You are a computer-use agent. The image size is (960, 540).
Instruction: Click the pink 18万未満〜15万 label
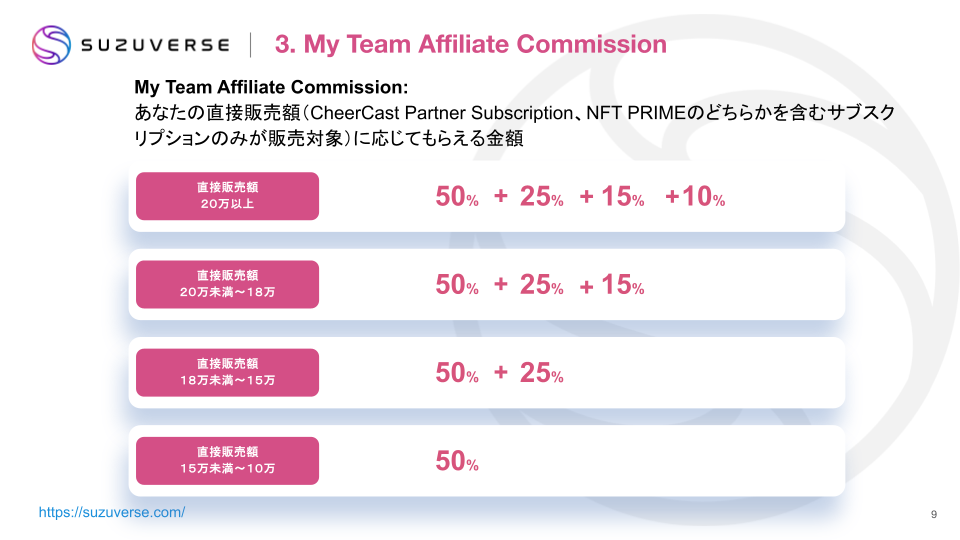tap(227, 372)
